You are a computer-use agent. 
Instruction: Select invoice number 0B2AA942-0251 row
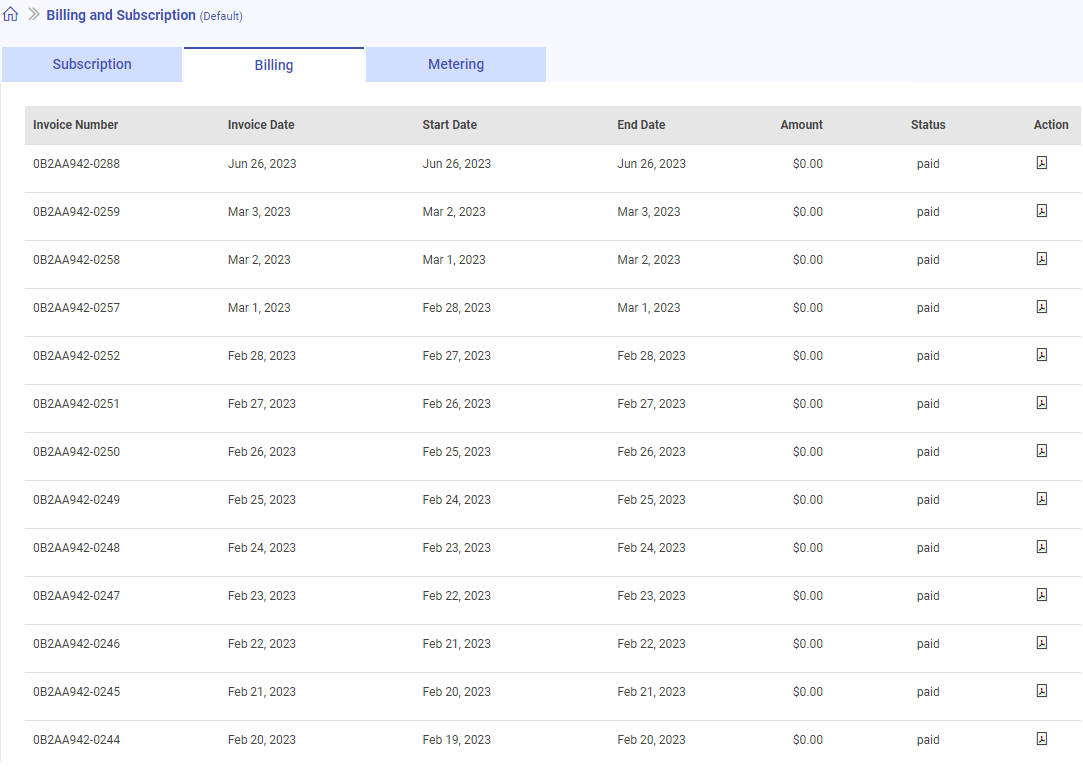[77, 404]
